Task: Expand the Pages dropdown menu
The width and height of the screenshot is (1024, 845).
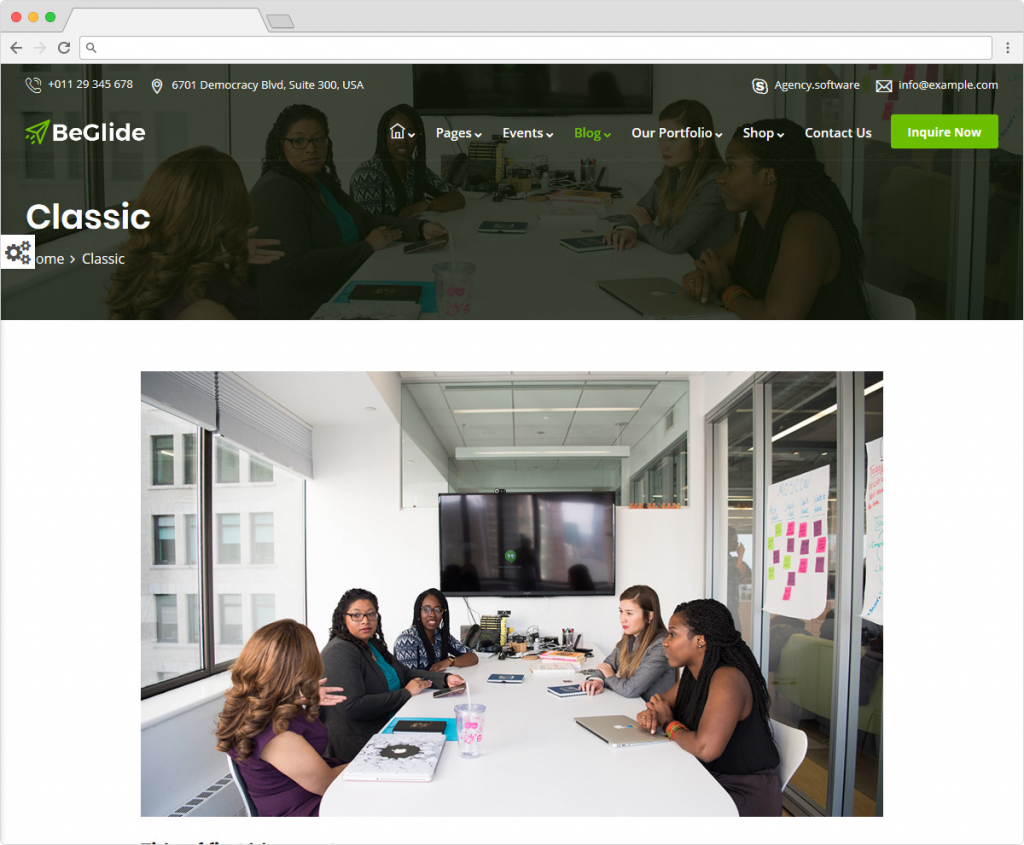Action: [458, 133]
